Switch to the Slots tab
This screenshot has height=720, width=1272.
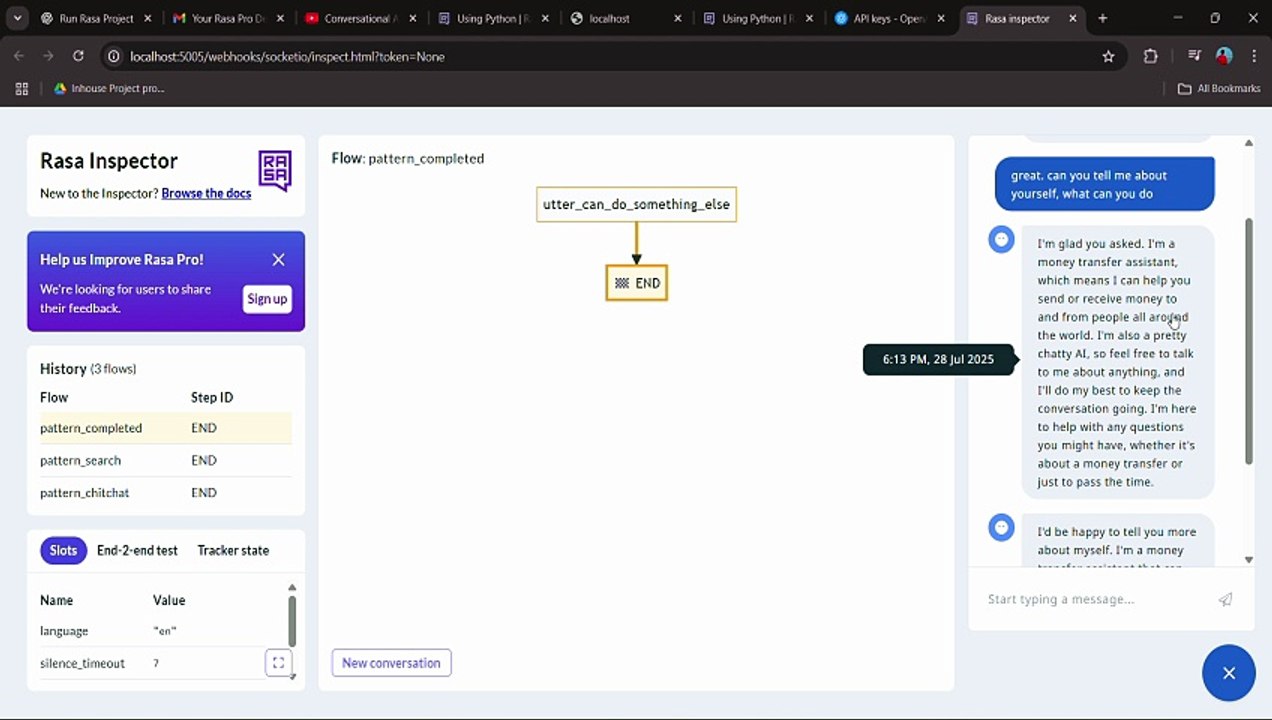pyautogui.click(x=63, y=550)
